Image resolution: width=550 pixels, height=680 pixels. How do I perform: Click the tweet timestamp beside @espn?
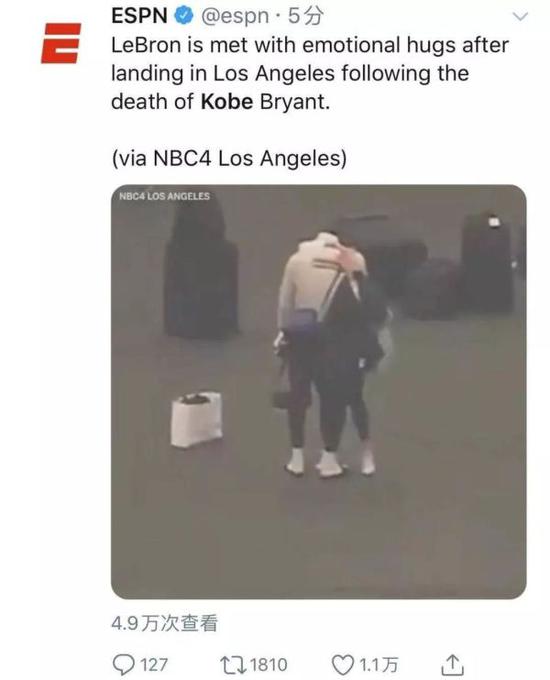pyautogui.click(x=305, y=16)
